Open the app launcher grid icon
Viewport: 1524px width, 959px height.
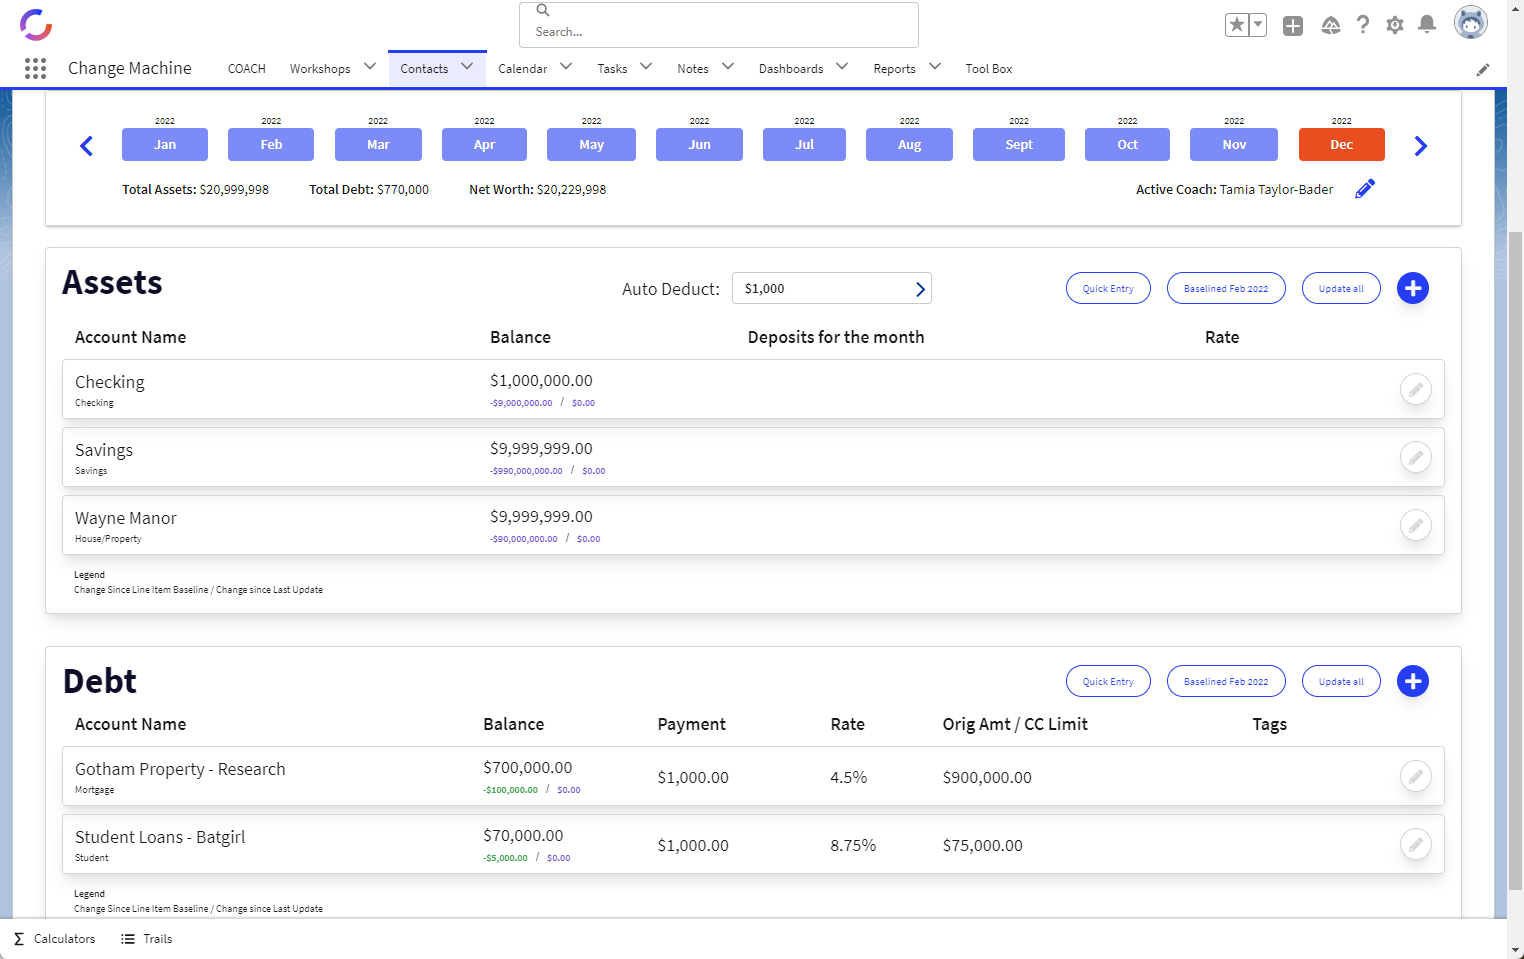click(x=35, y=68)
